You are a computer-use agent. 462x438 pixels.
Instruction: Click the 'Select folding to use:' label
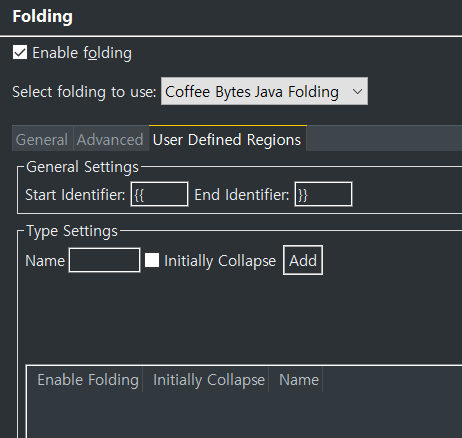(x=84, y=92)
